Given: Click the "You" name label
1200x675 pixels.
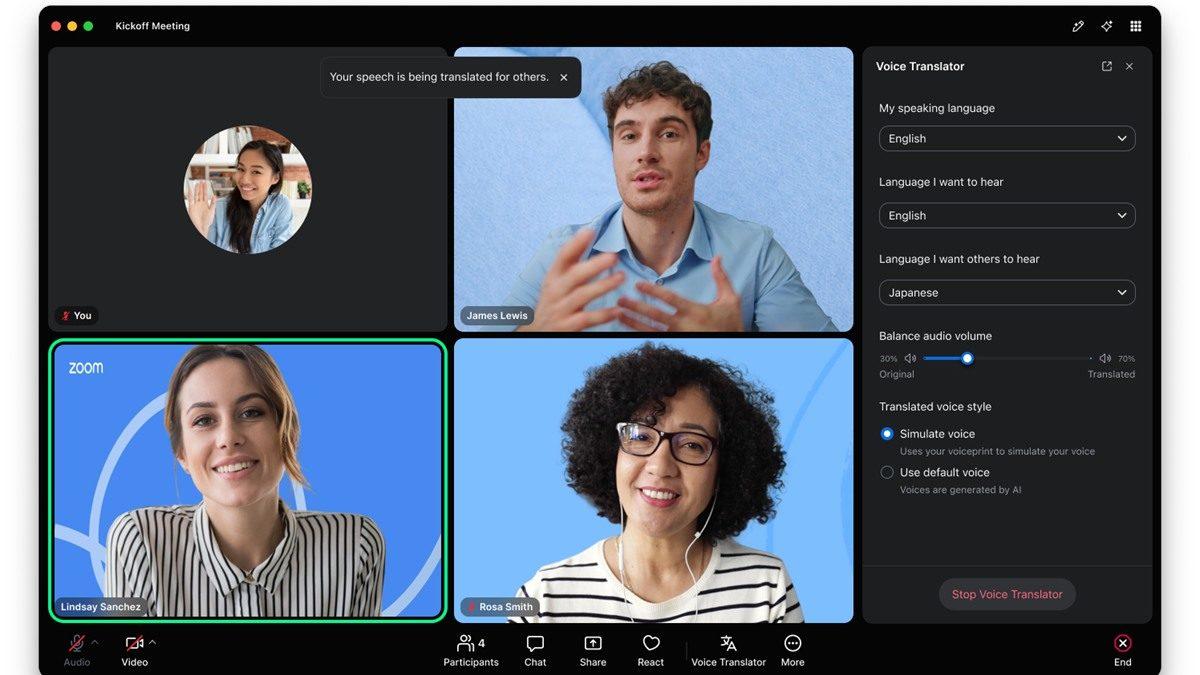Looking at the screenshot, I should point(76,315).
